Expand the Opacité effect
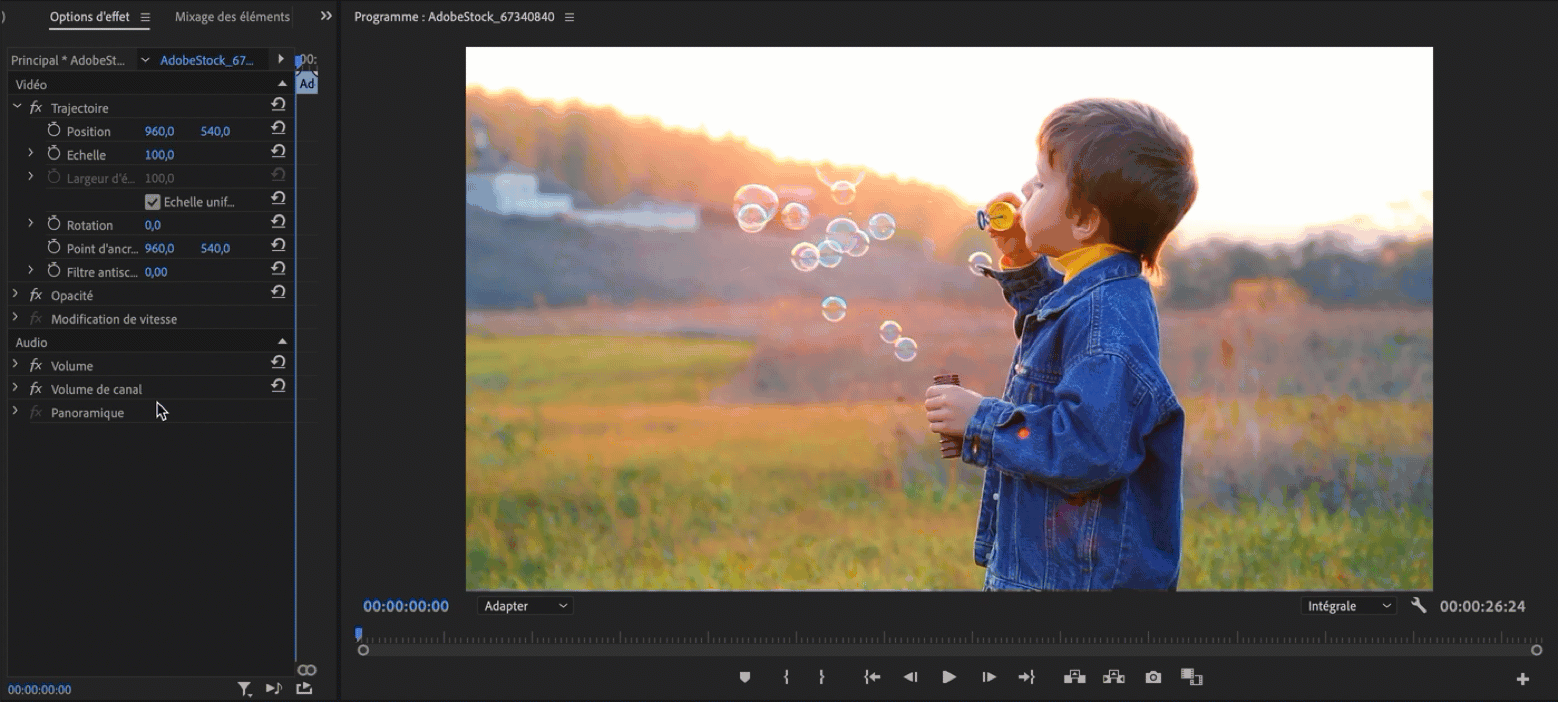Image resolution: width=1558 pixels, height=702 pixels. coord(15,294)
